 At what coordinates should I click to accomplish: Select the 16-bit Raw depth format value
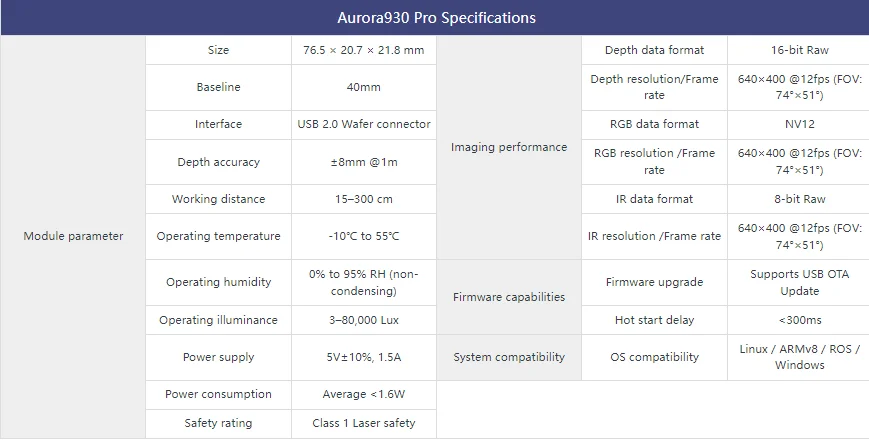(x=799, y=50)
